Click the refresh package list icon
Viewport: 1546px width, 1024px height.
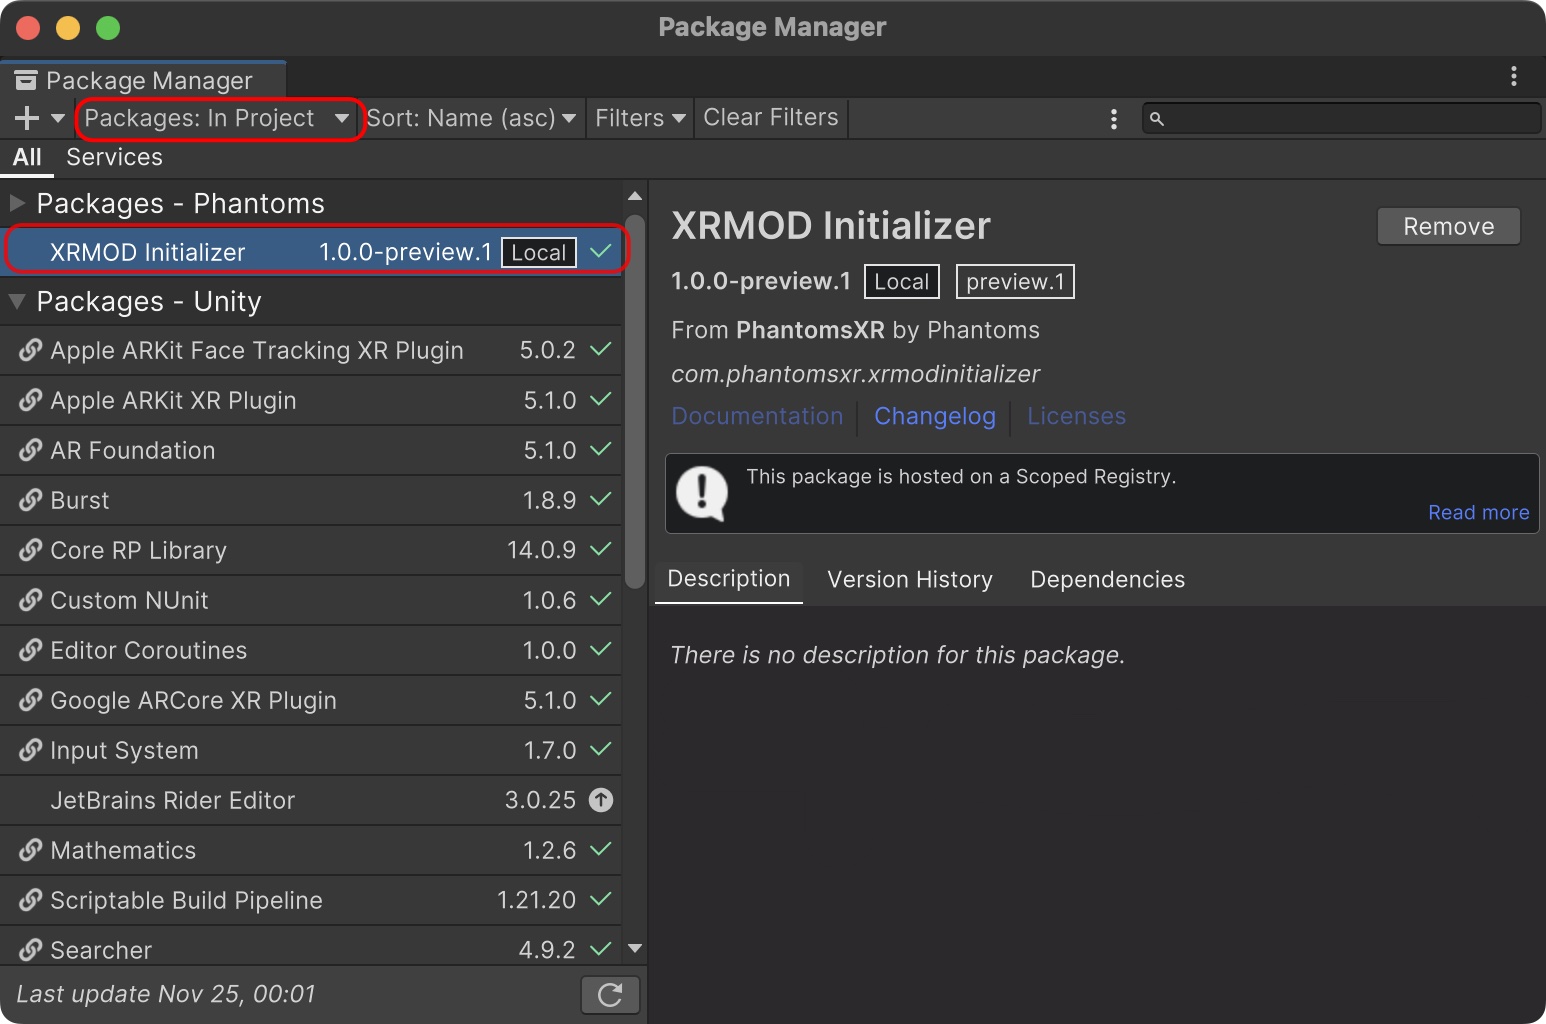coord(610,994)
